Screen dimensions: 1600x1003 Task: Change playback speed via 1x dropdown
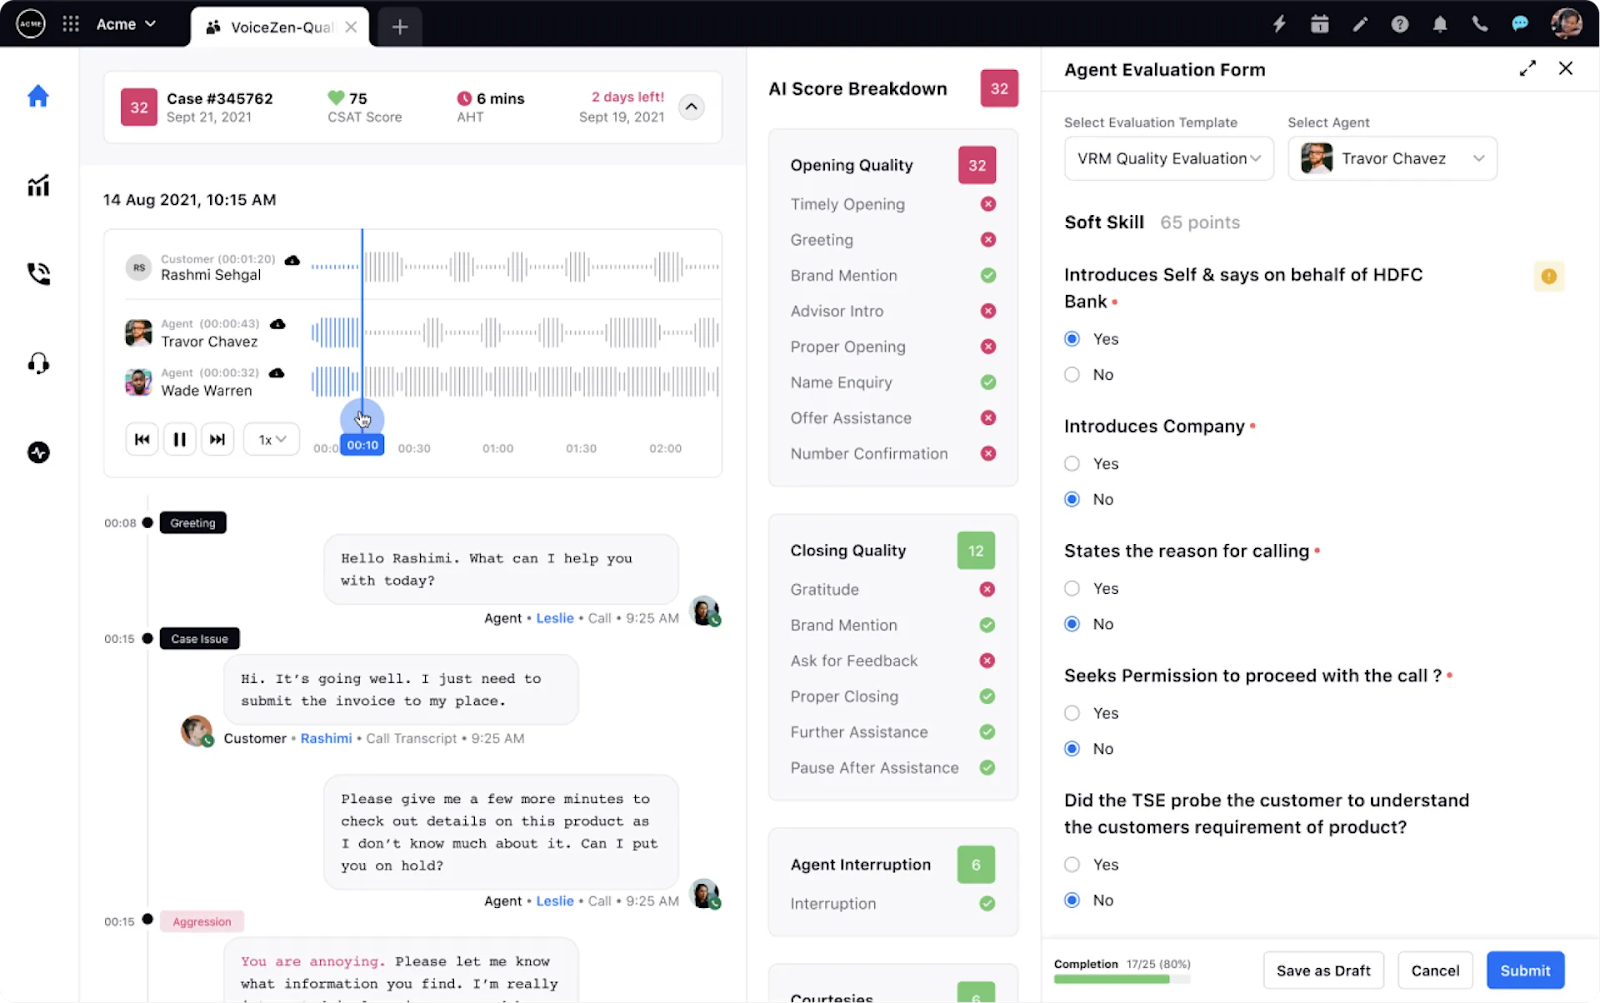pos(270,439)
